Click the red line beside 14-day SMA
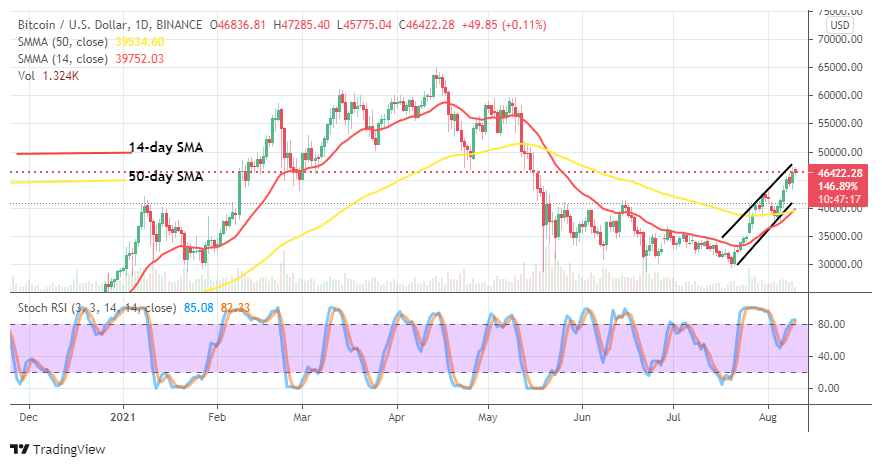882x467 pixels. [70, 153]
